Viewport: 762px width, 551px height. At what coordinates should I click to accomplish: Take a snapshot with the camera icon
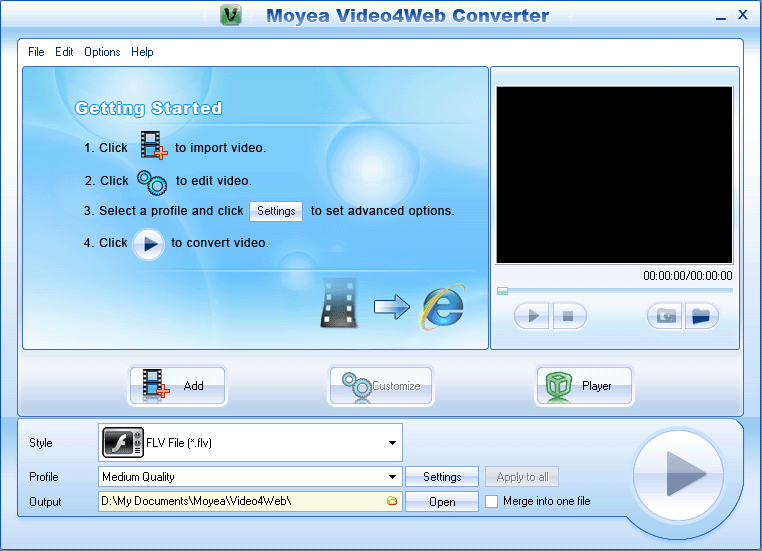665,316
